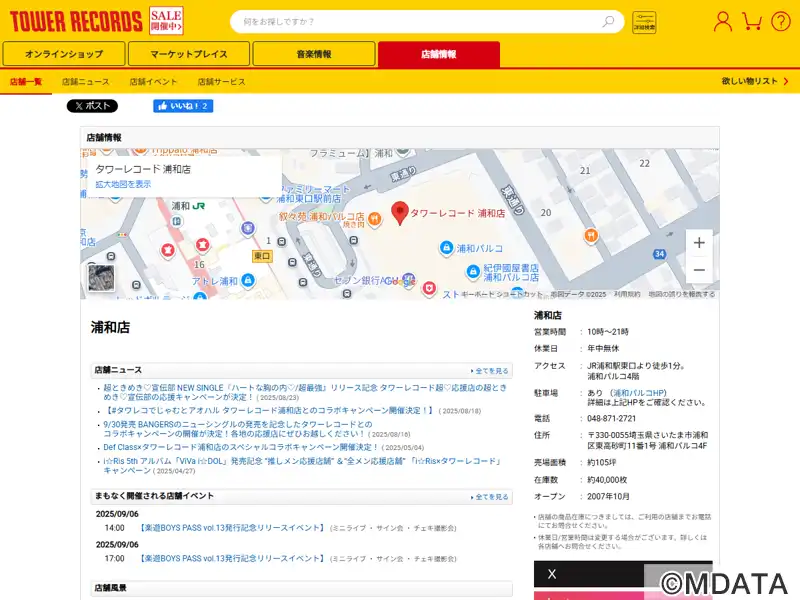Click the セブン銀行ATM label on map

[x=366, y=281]
